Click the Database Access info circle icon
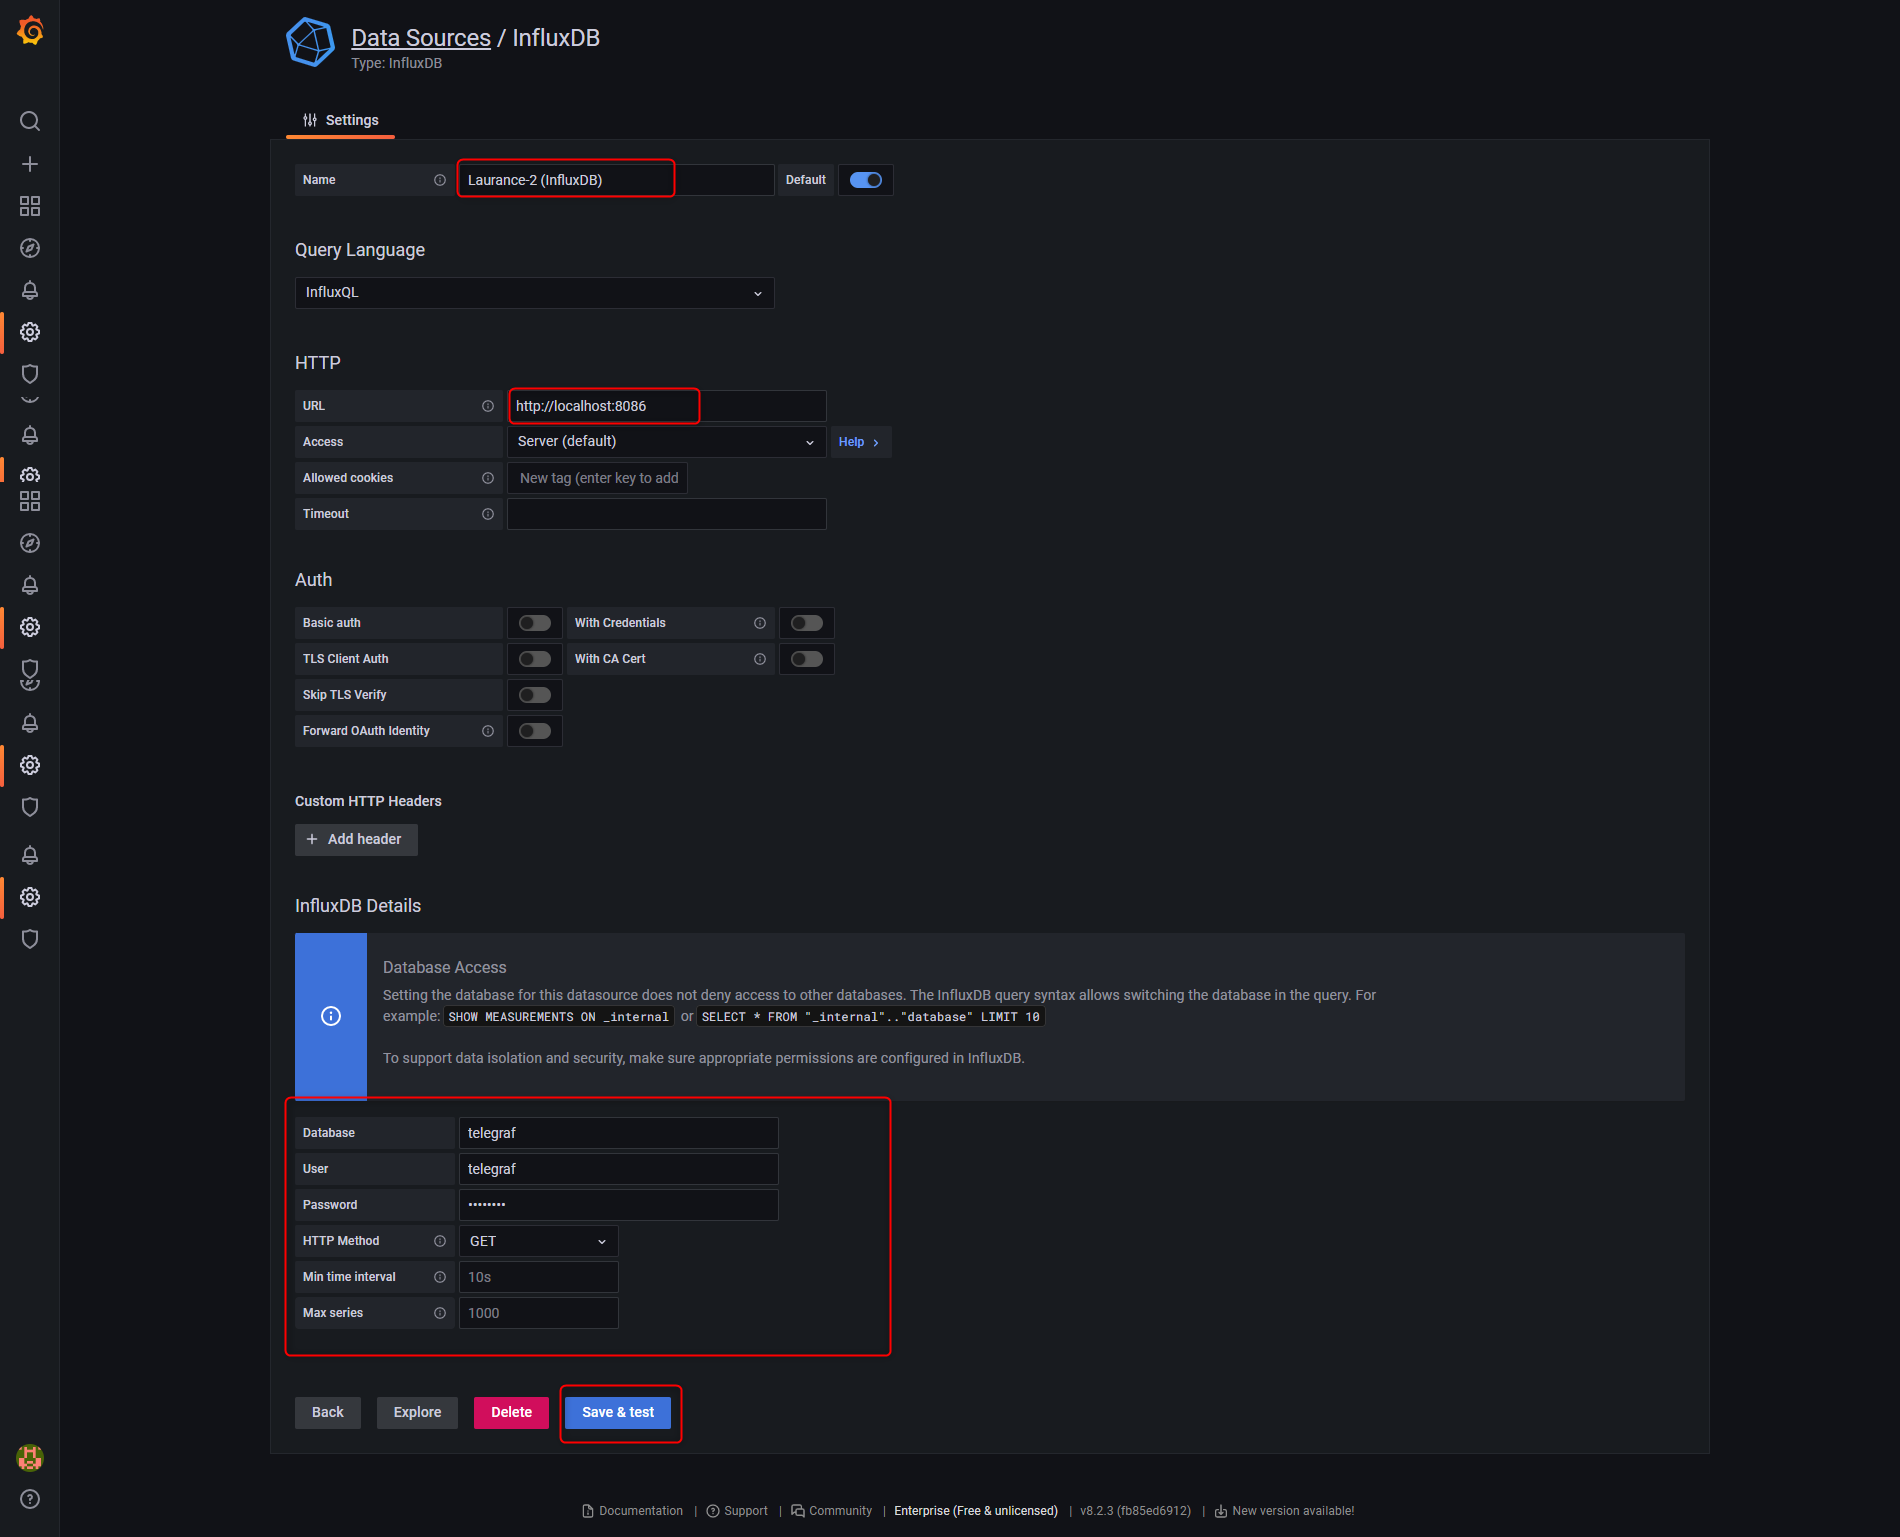The height and width of the screenshot is (1537, 1900). [331, 1016]
